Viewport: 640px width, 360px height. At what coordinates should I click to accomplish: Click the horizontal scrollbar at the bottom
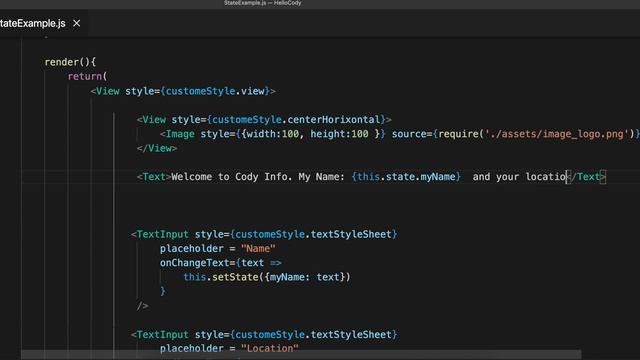pos(301,354)
